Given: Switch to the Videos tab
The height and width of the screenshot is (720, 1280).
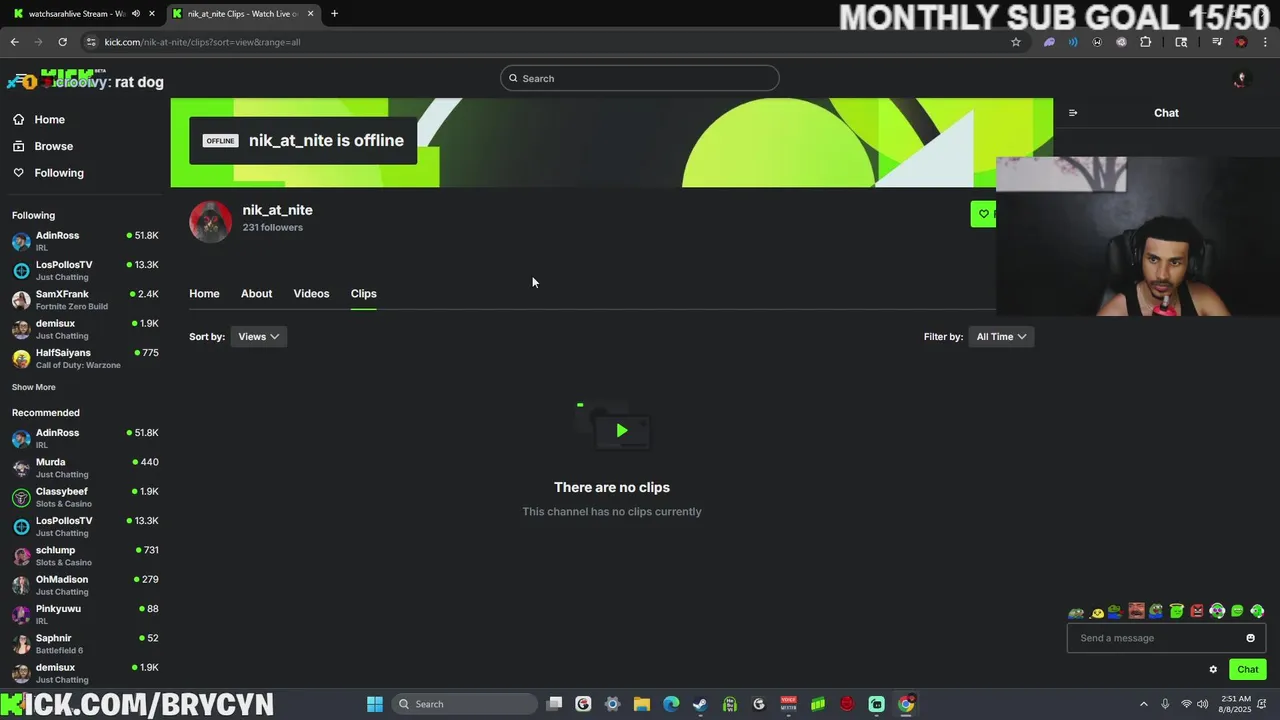Looking at the screenshot, I should point(311,293).
